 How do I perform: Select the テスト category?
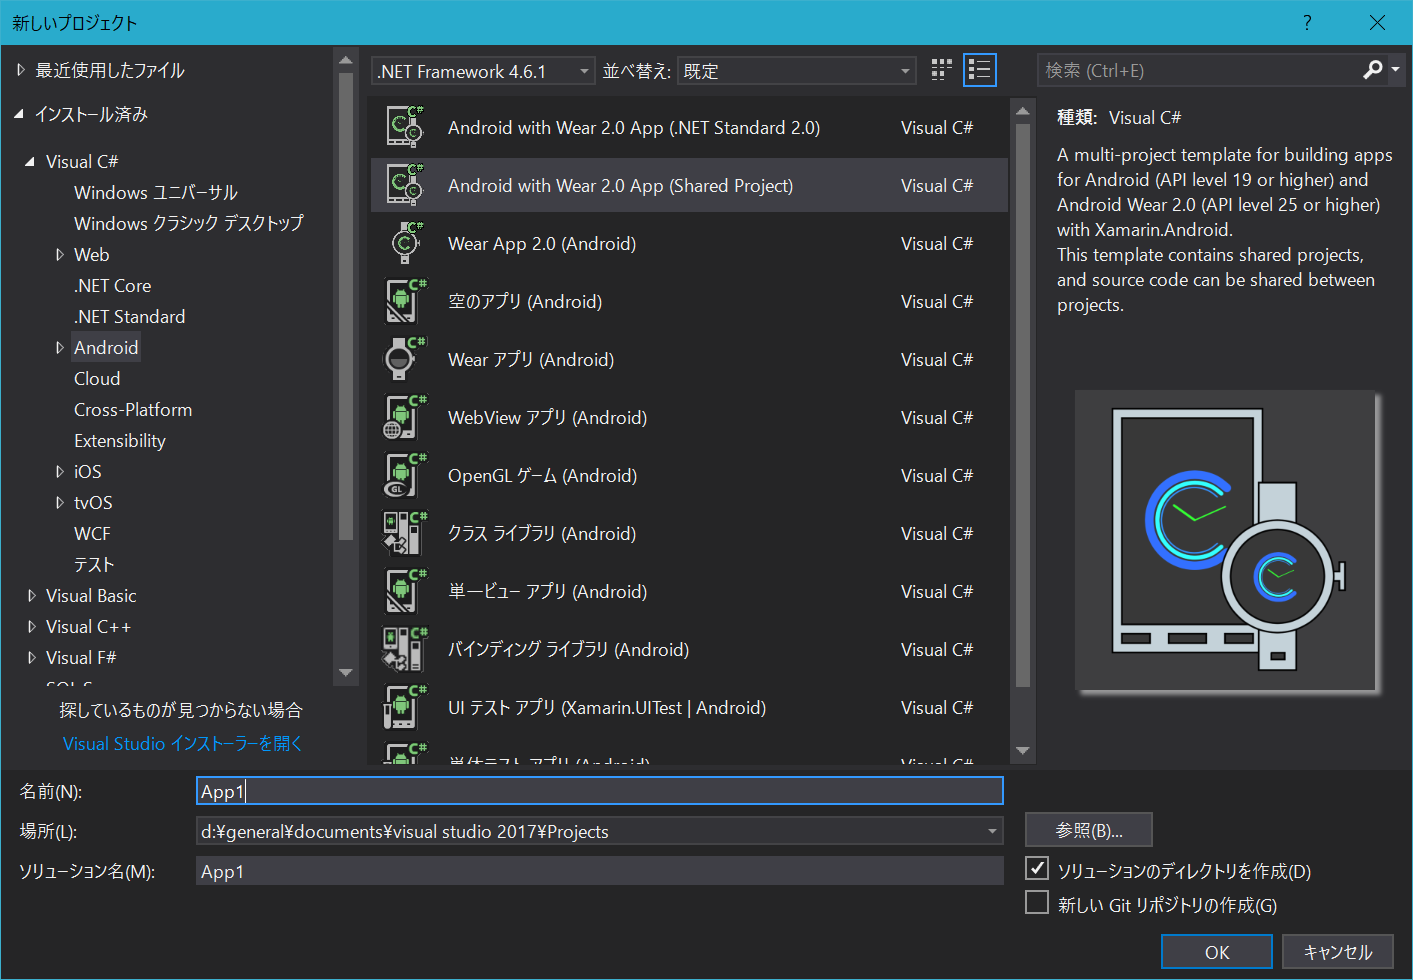[94, 564]
